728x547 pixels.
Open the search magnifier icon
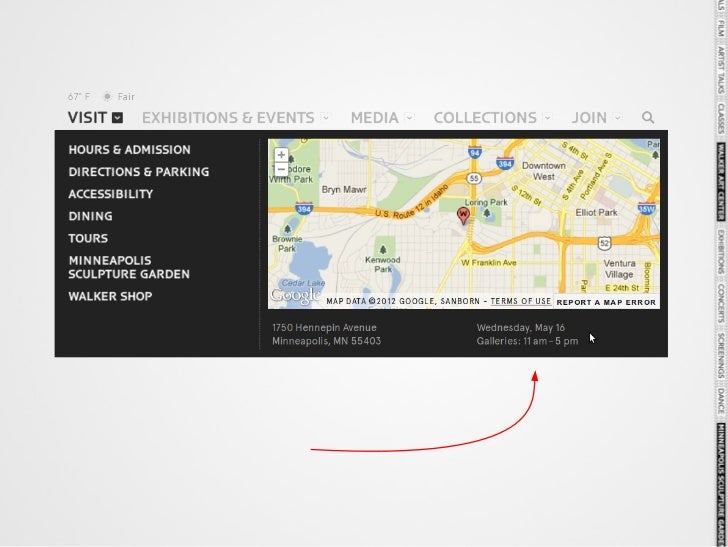pyautogui.click(x=648, y=117)
